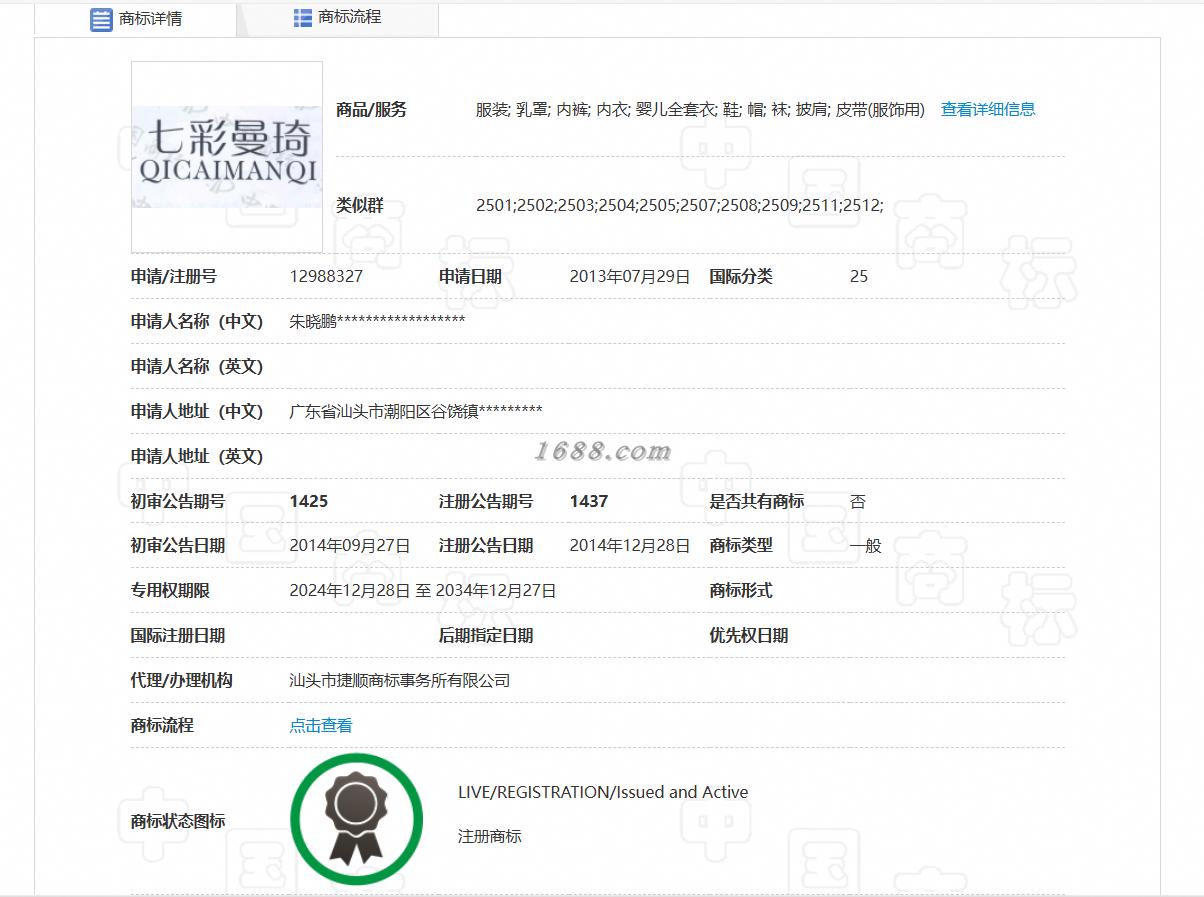Open the 查看详细信息 link
The image size is (1204, 897).
pos(988,109)
